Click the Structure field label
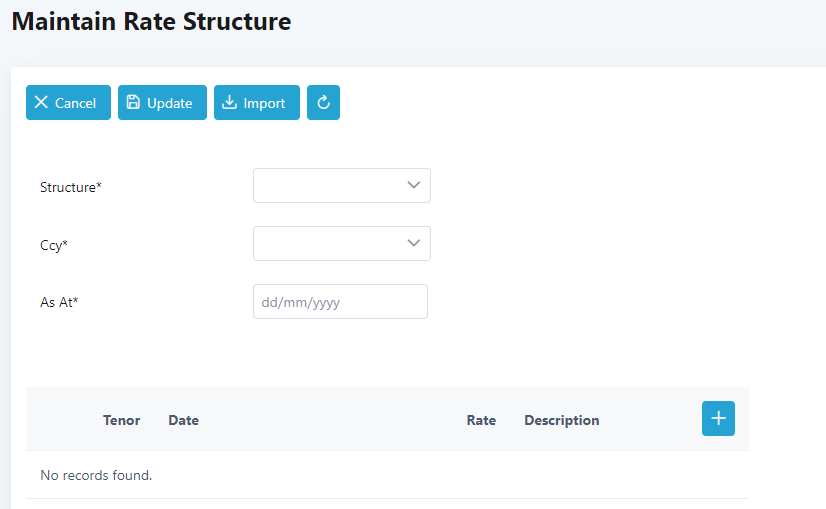 (71, 187)
